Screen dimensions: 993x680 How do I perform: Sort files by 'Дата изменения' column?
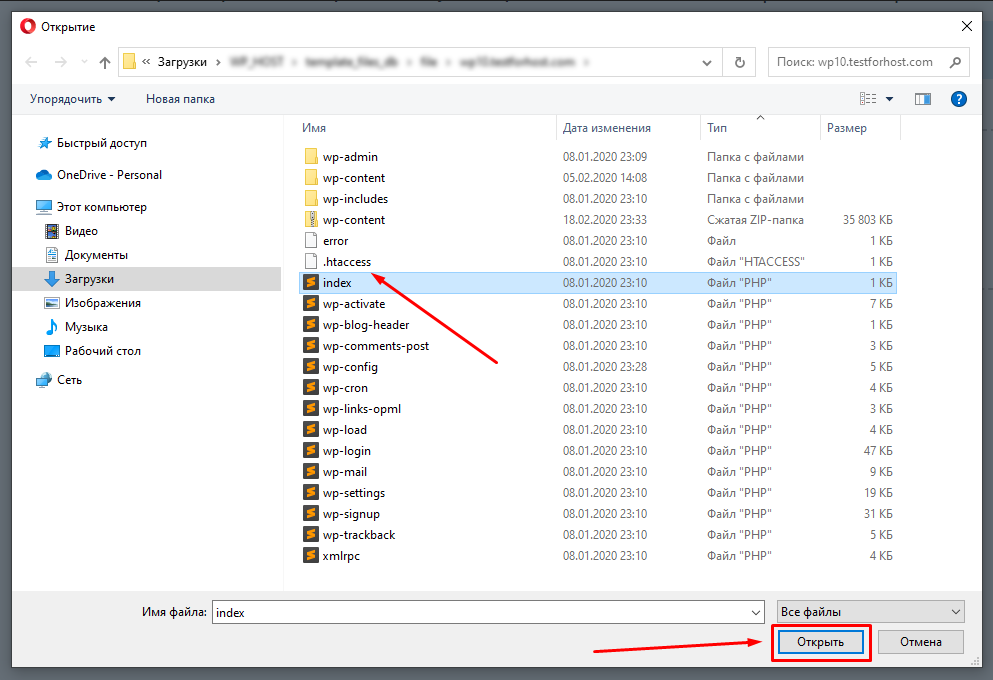click(x=607, y=128)
